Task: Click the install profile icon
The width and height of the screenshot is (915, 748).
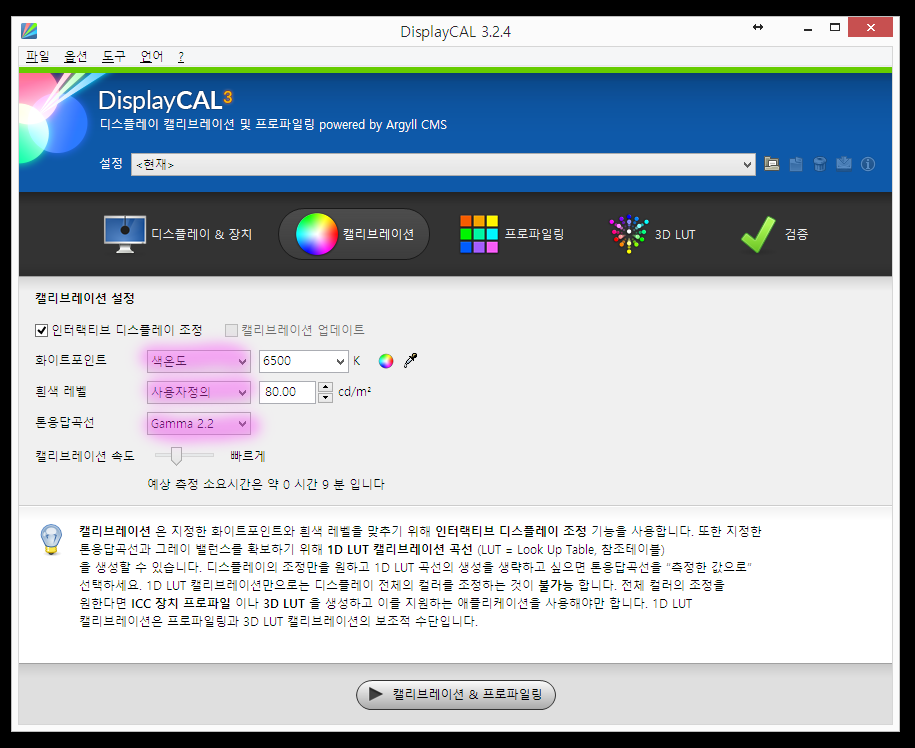Action: [844, 164]
